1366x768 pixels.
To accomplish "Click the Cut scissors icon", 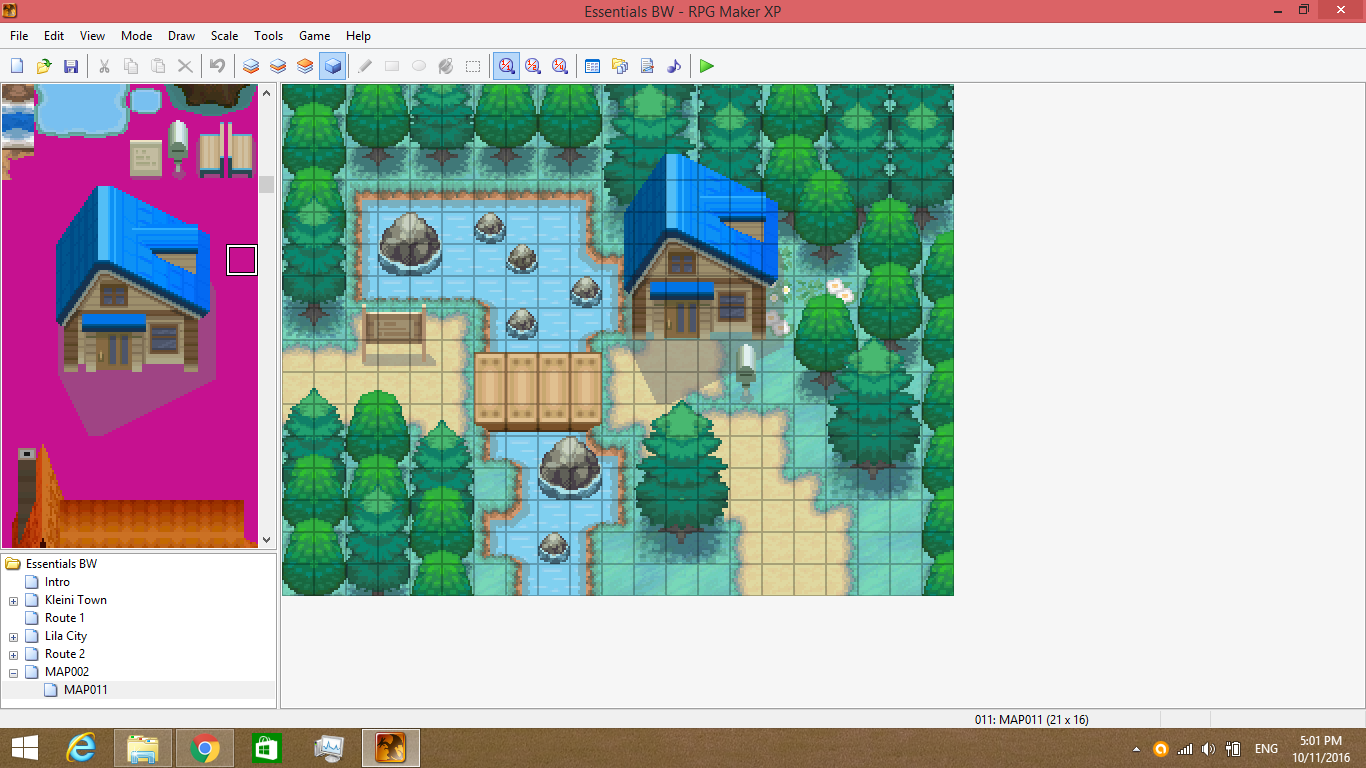I will [x=104, y=66].
